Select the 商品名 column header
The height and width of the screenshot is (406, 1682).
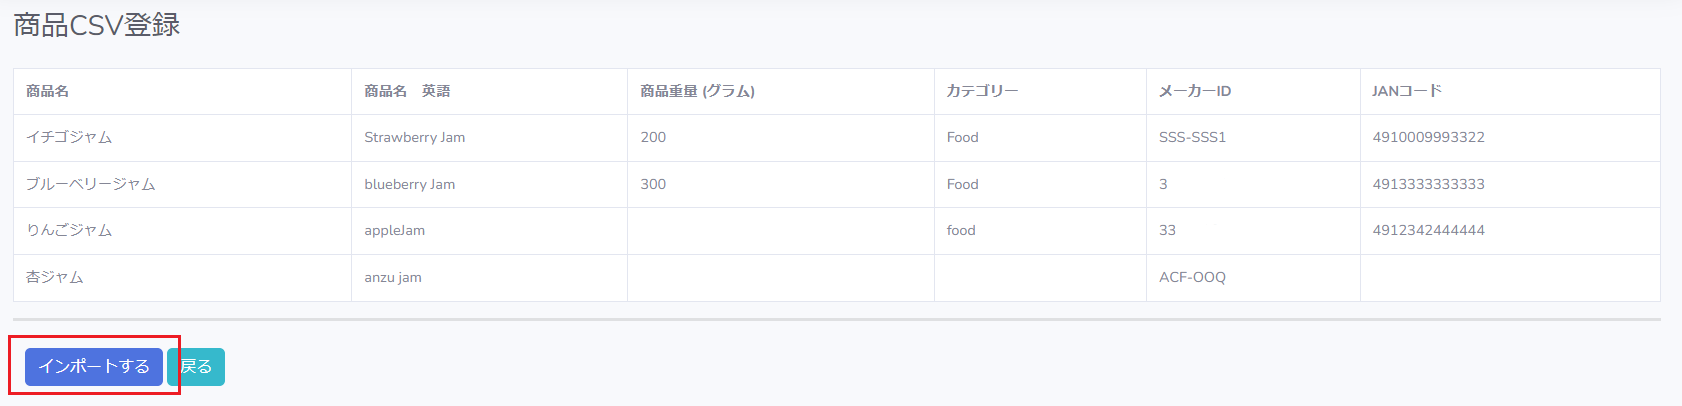pos(47,91)
